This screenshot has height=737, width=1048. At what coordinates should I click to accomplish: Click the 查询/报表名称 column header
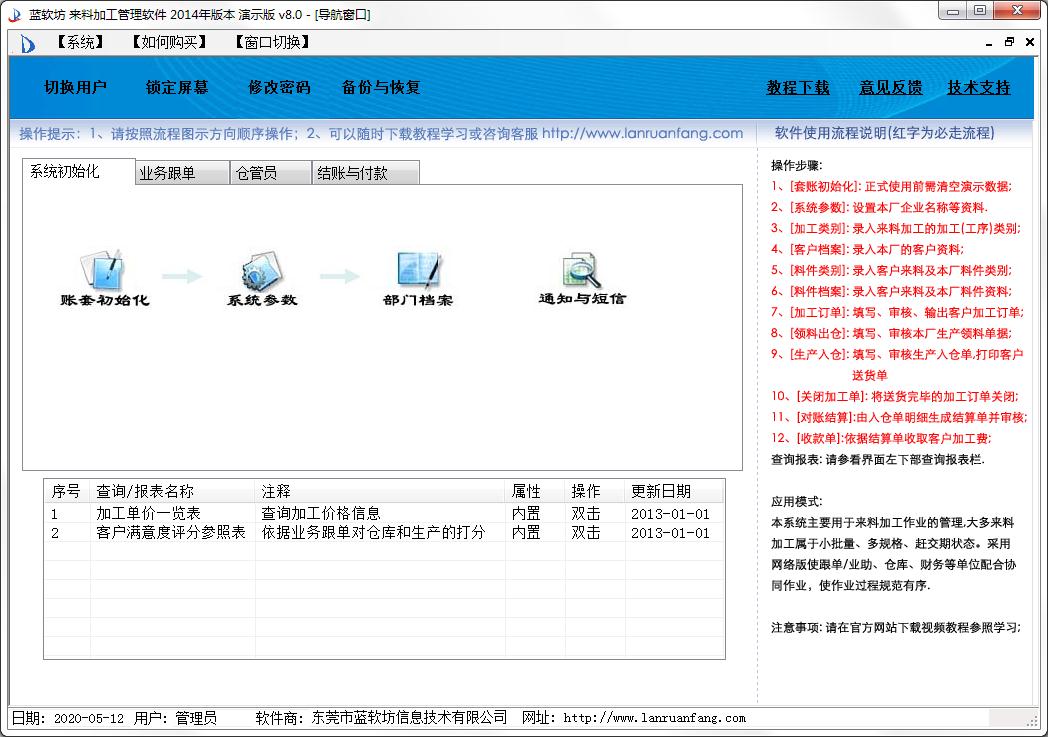point(172,491)
